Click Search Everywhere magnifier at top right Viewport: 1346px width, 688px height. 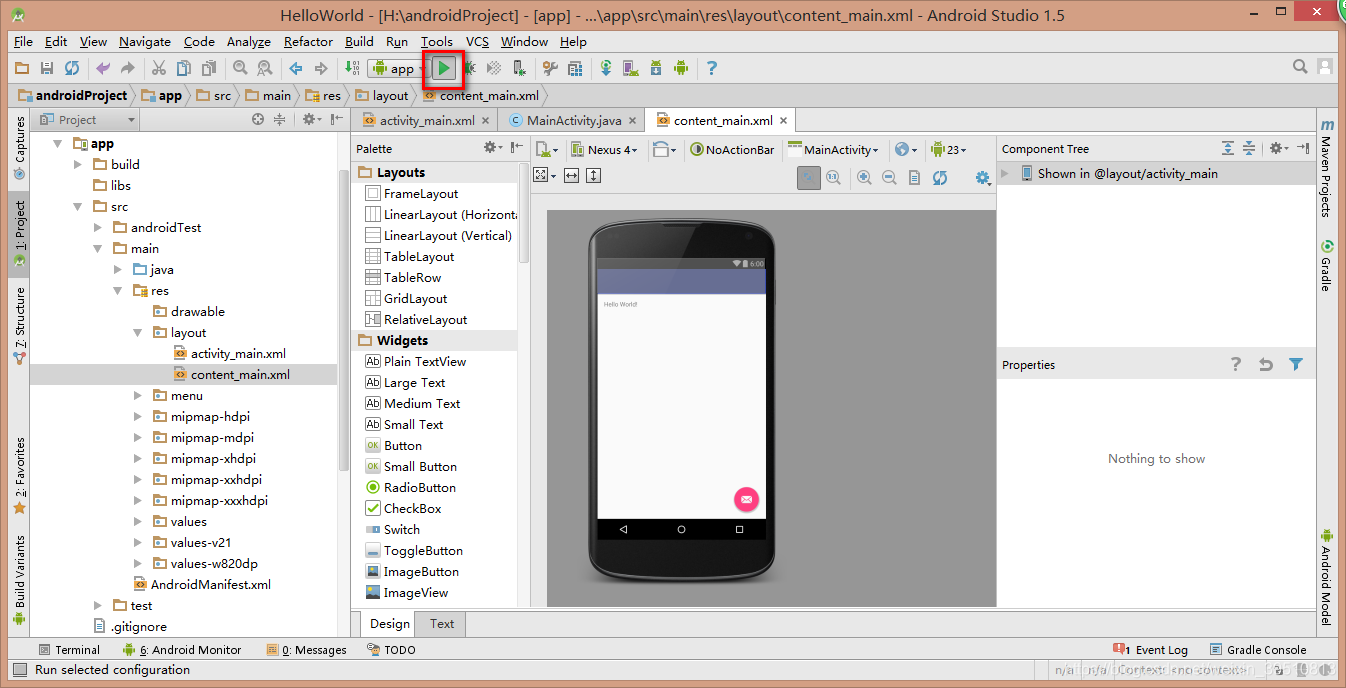tap(1300, 67)
